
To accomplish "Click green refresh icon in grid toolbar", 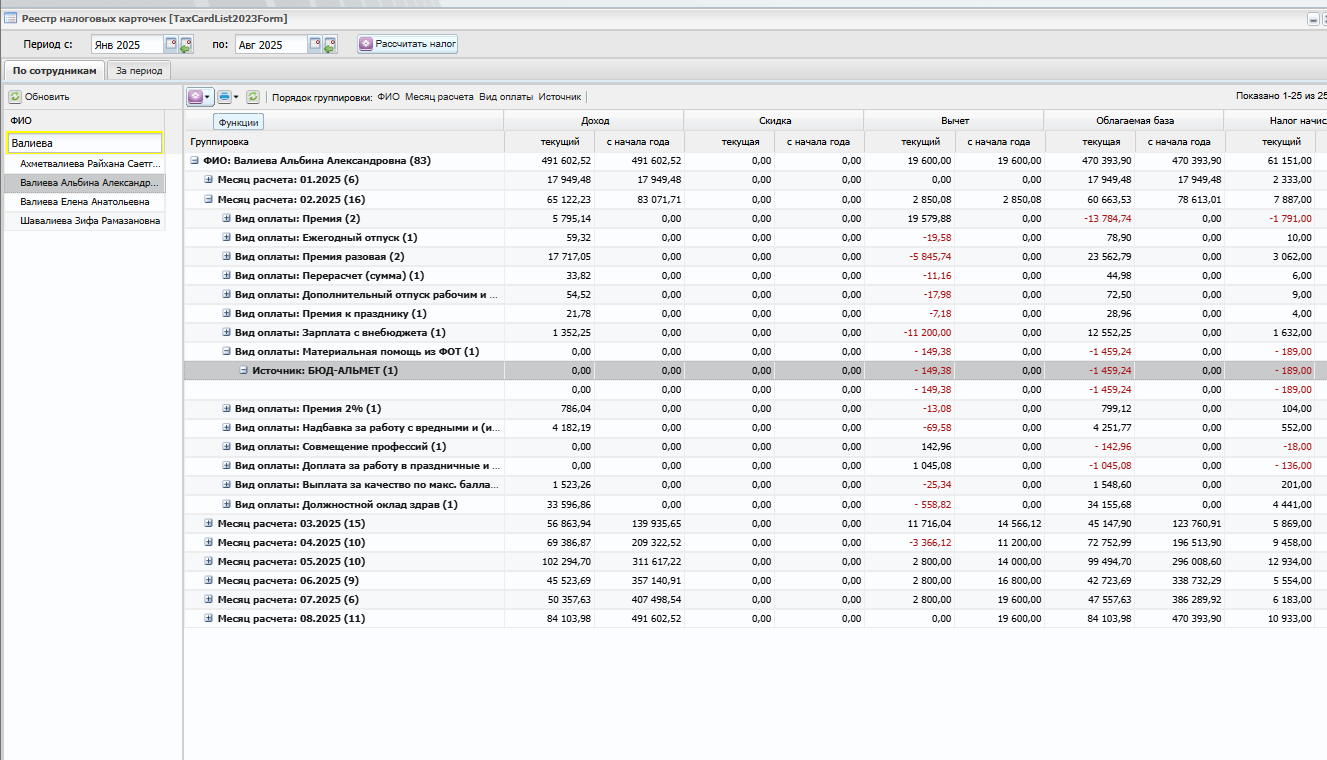I will (253, 97).
